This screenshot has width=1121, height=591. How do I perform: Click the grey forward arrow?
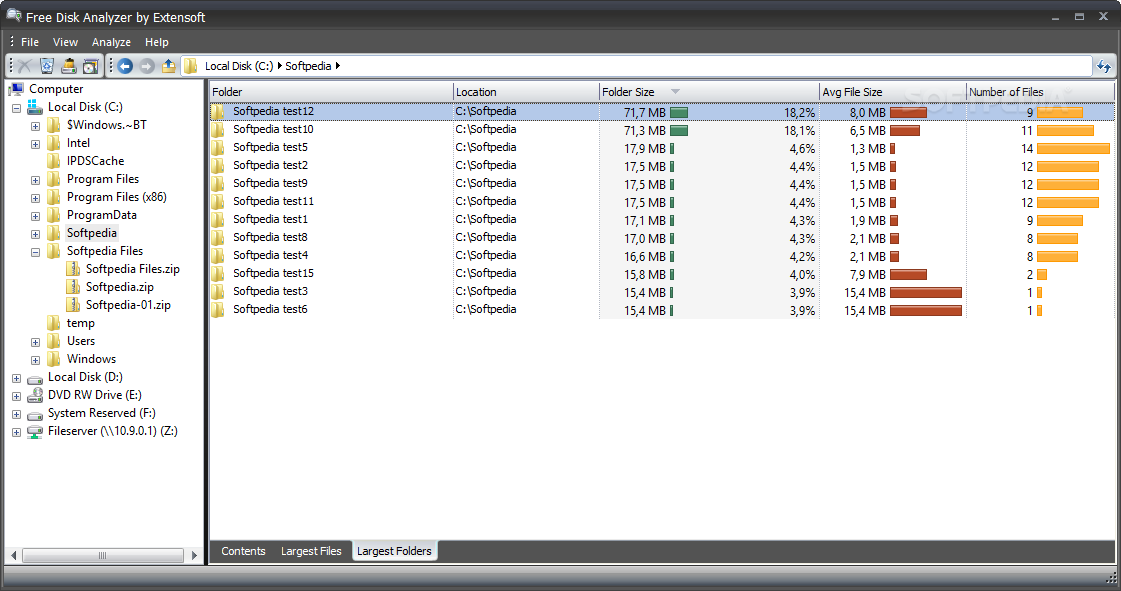tap(147, 66)
